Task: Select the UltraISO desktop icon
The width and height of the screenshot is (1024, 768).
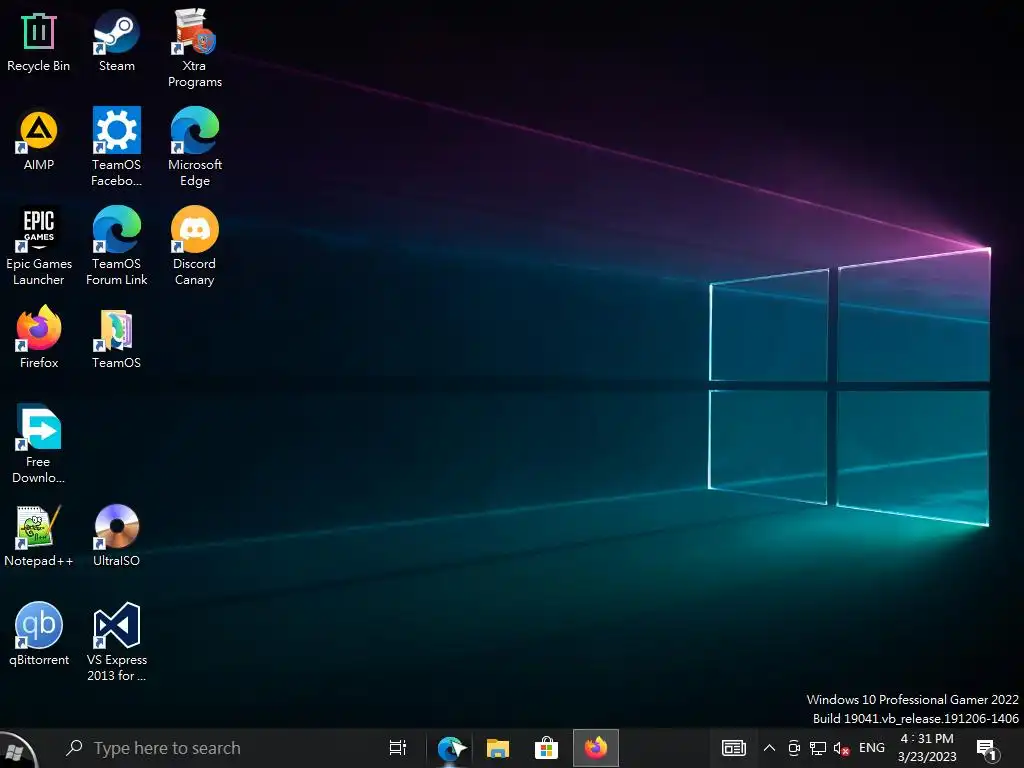Action: (116, 536)
